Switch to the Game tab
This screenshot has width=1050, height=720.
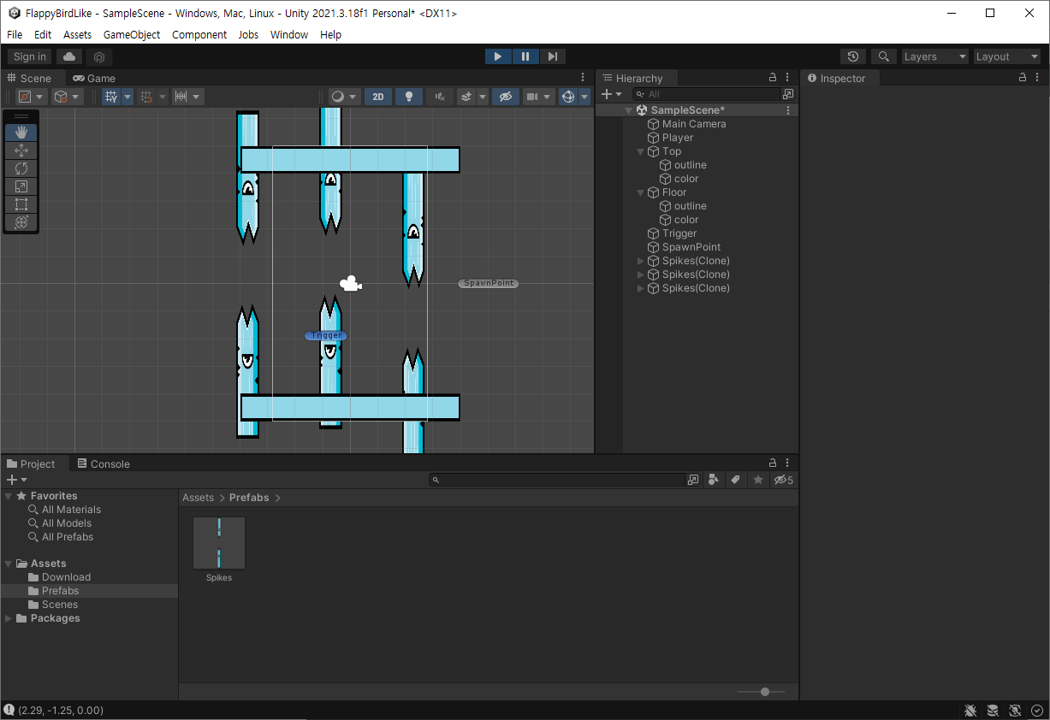point(94,78)
